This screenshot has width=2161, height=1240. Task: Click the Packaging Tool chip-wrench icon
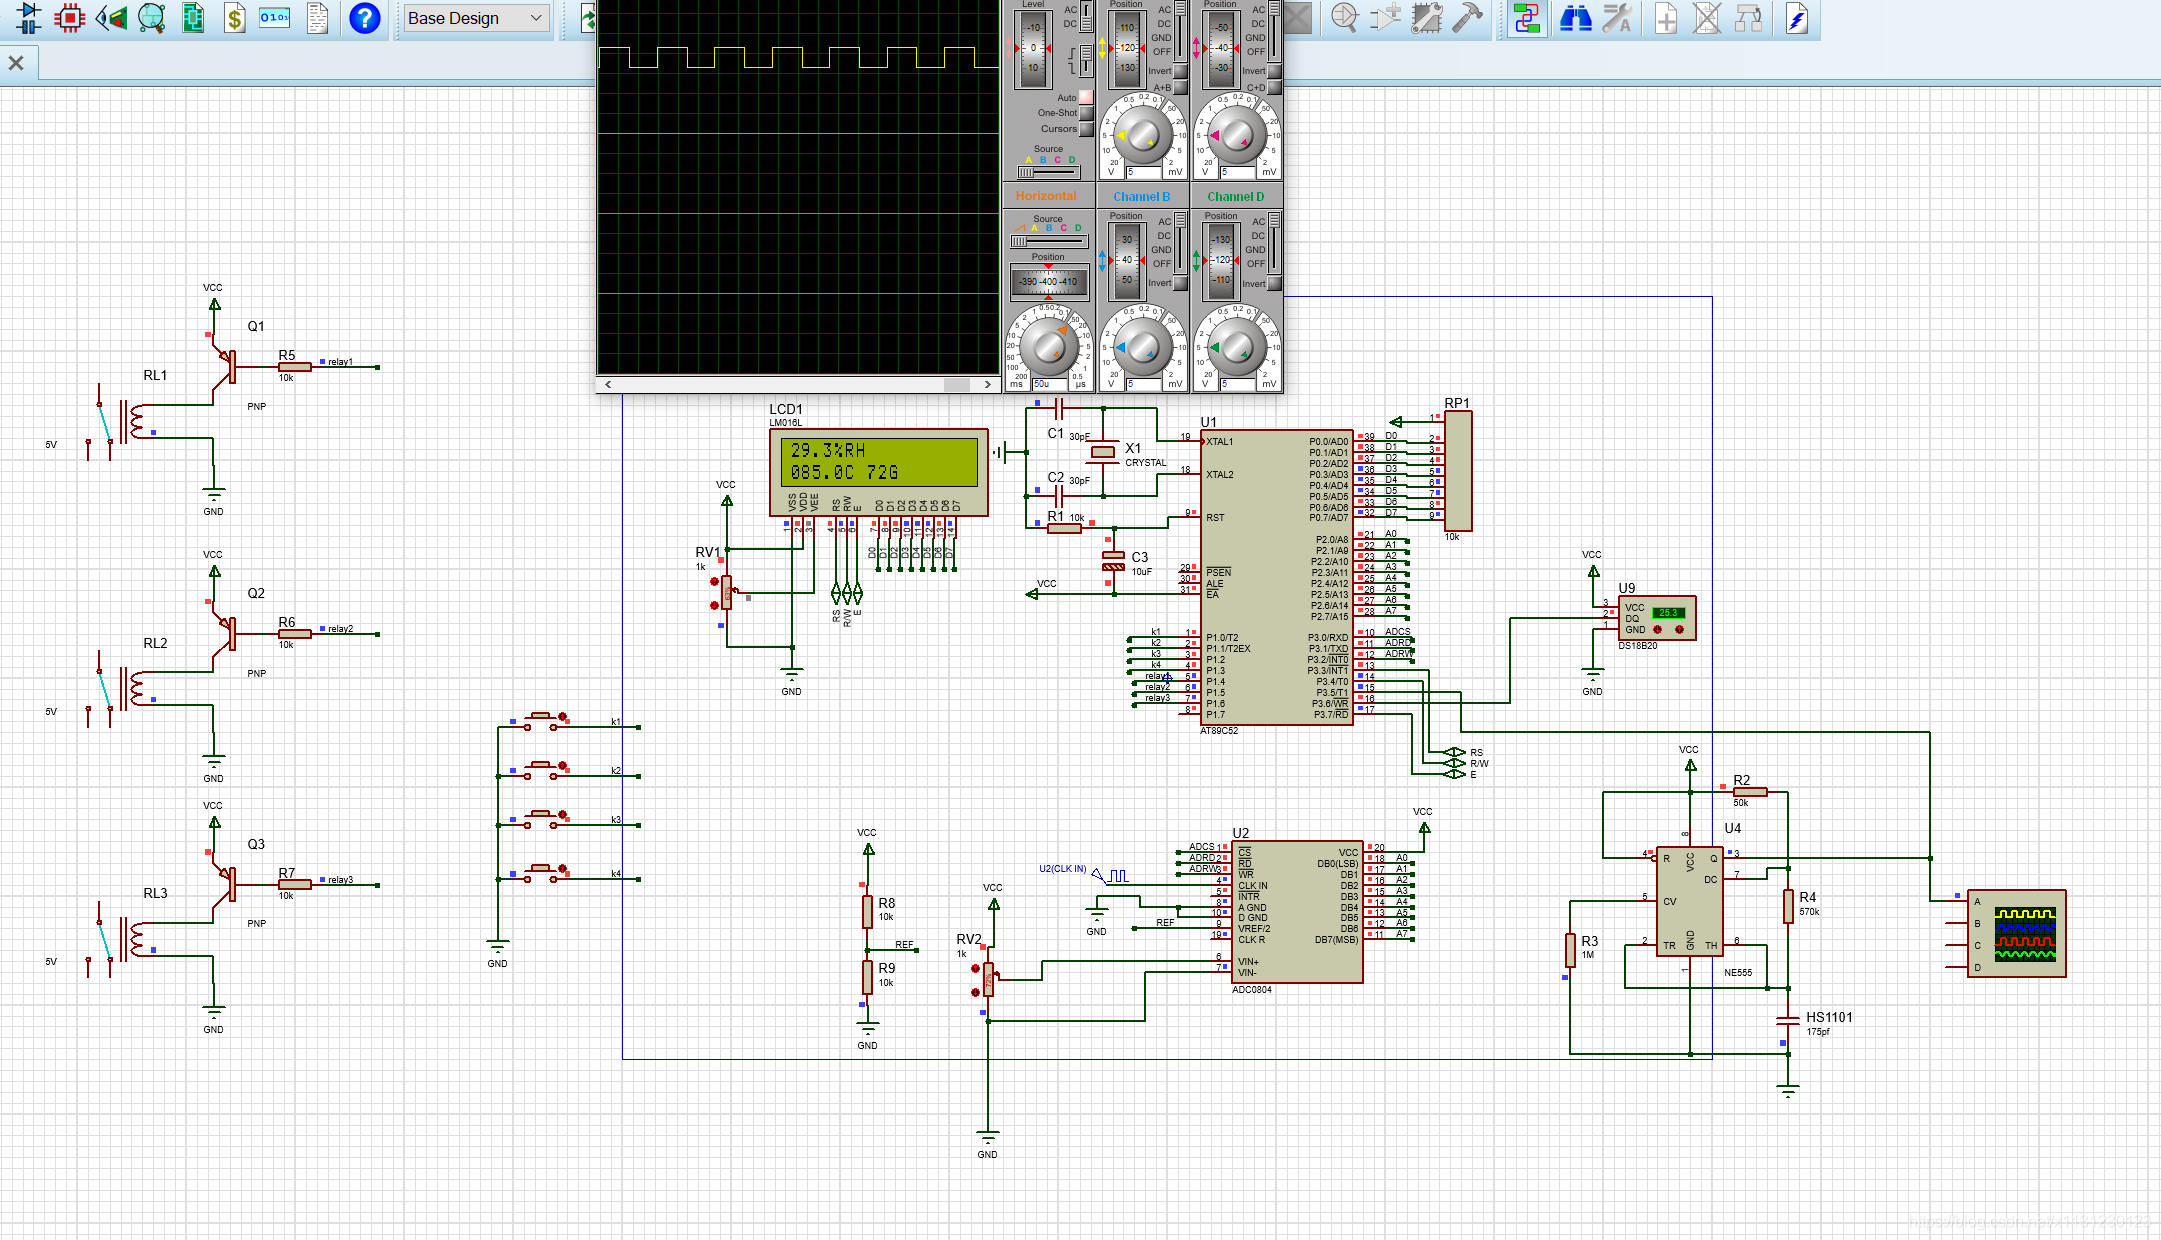click(1427, 18)
